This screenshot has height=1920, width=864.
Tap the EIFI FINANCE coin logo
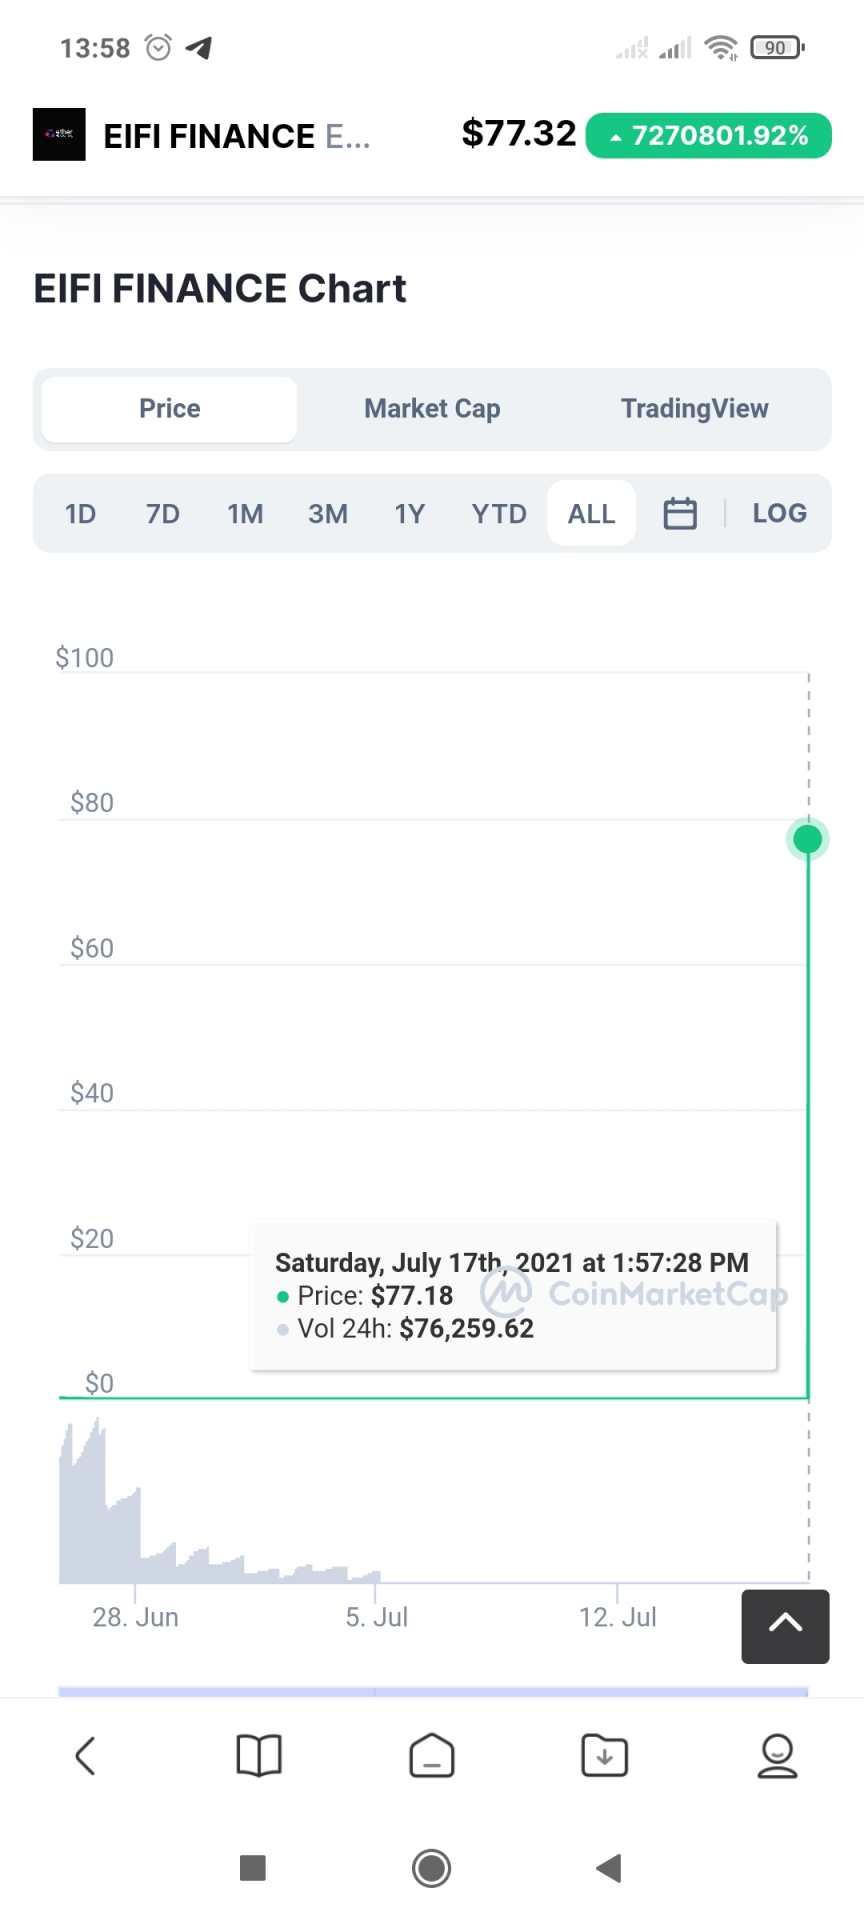(x=59, y=134)
